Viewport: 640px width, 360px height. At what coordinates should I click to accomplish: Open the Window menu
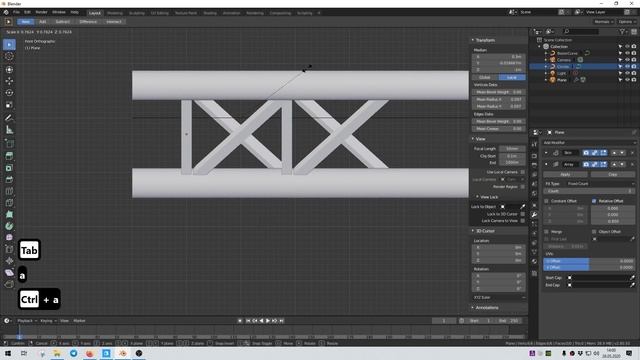tap(59, 13)
